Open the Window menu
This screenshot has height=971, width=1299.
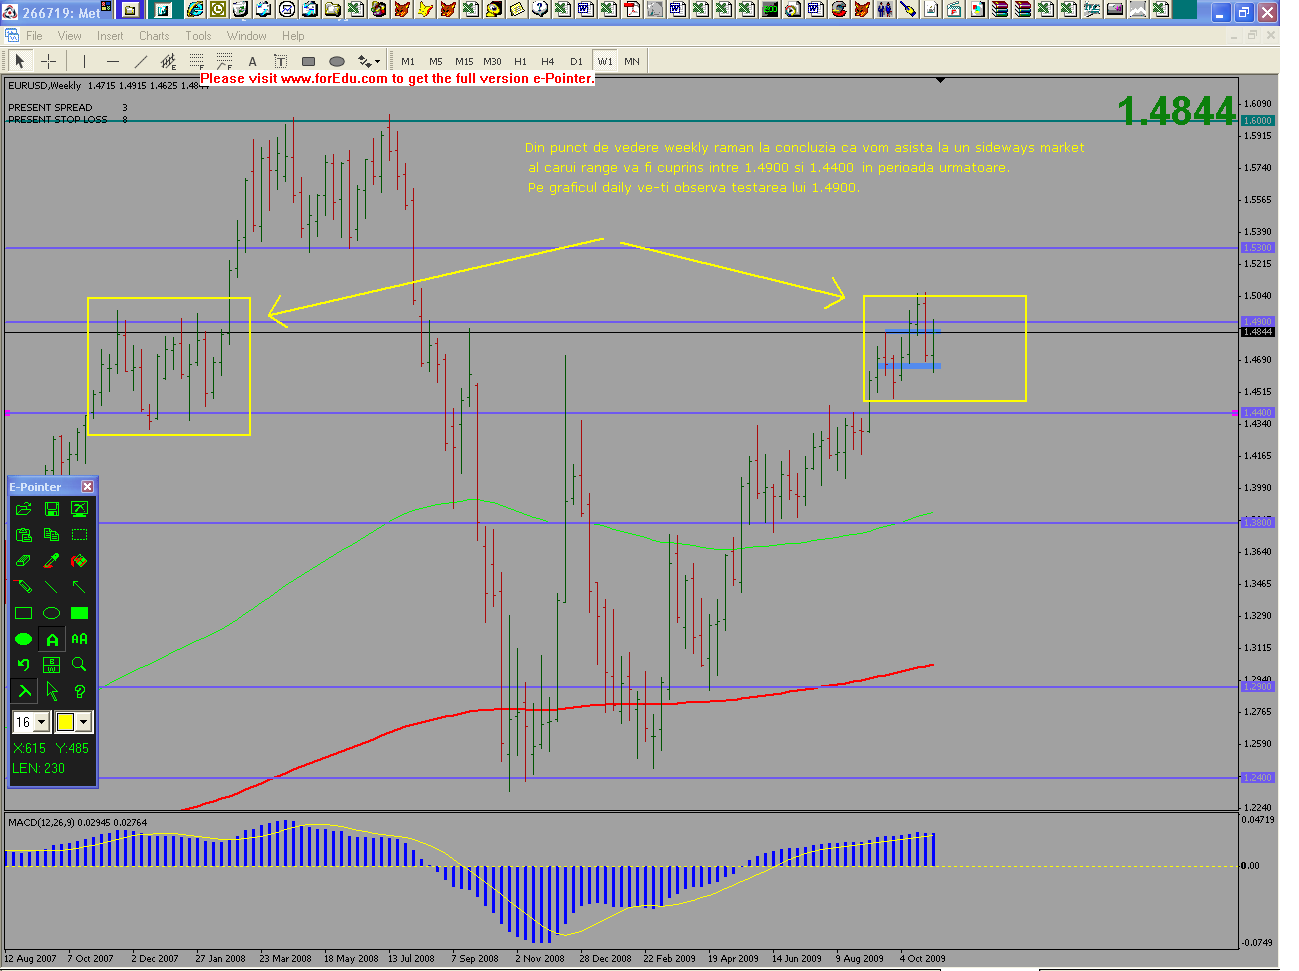(246, 36)
